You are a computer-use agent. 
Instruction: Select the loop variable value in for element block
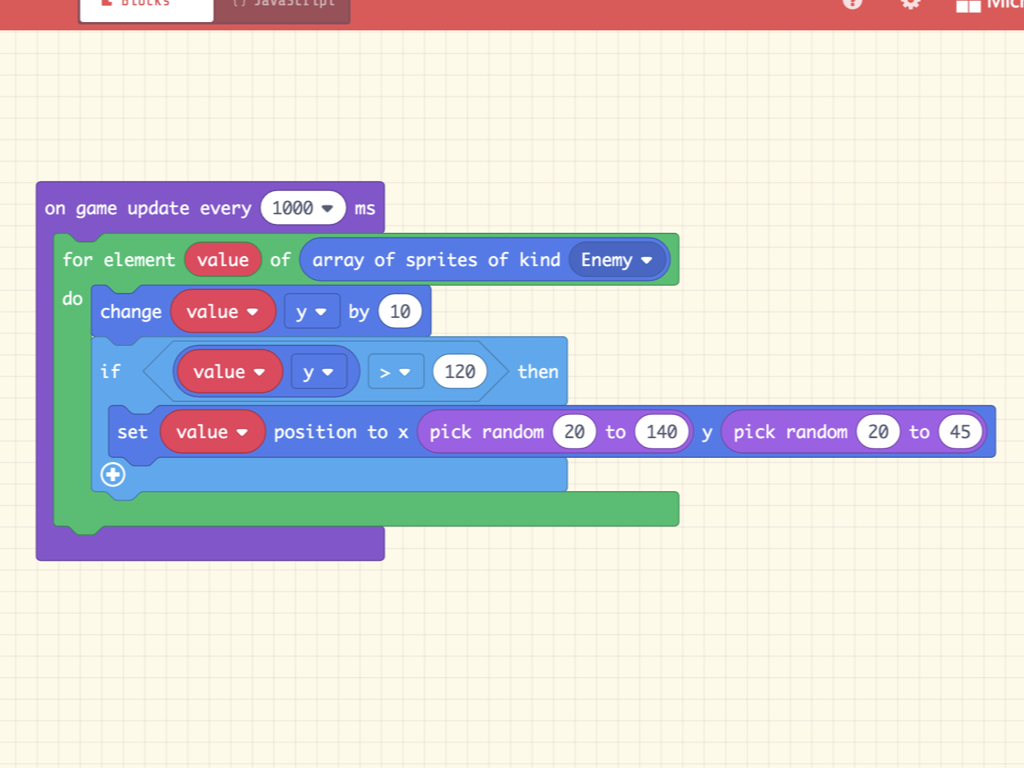[223, 260]
